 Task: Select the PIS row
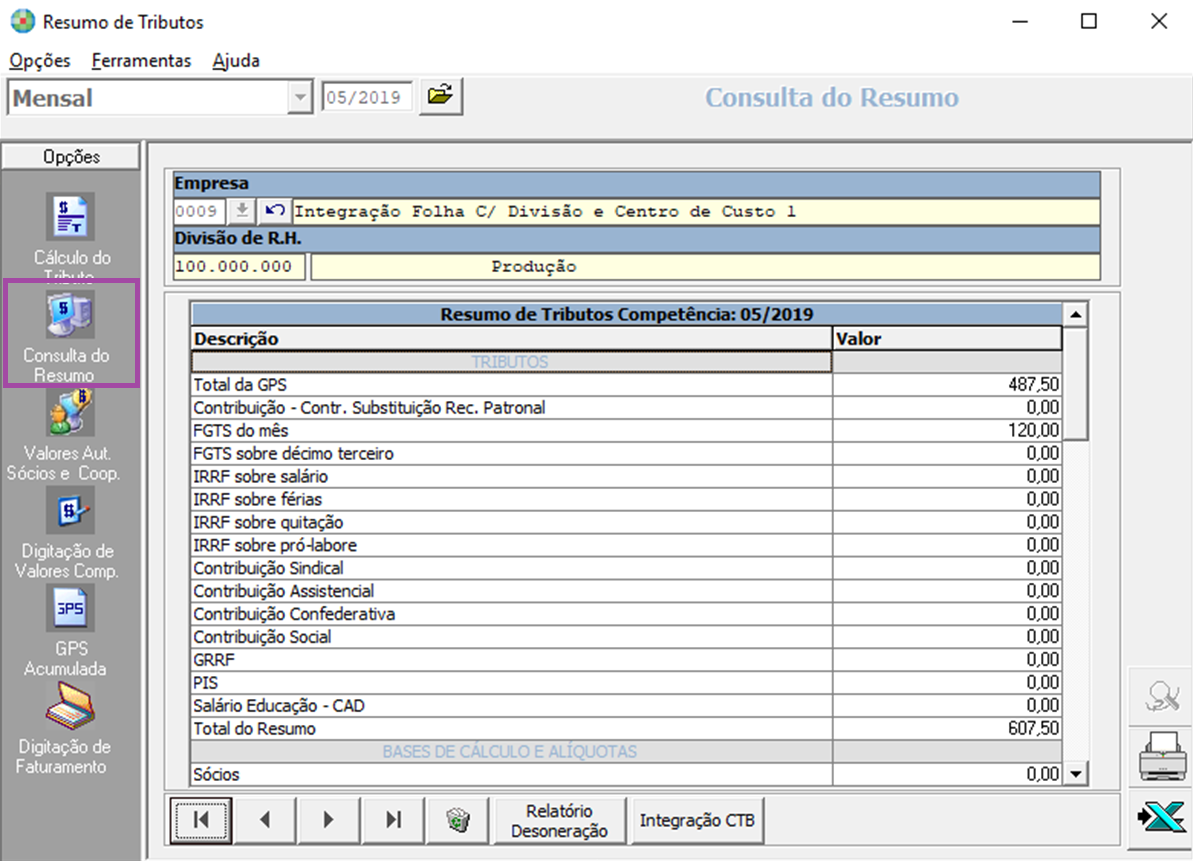click(x=625, y=682)
